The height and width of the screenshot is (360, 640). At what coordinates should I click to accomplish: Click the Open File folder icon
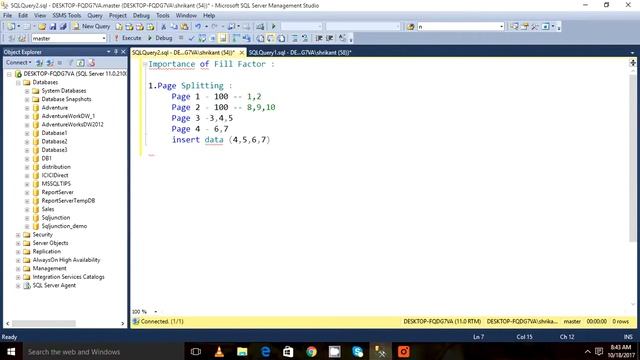tap(42, 27)
